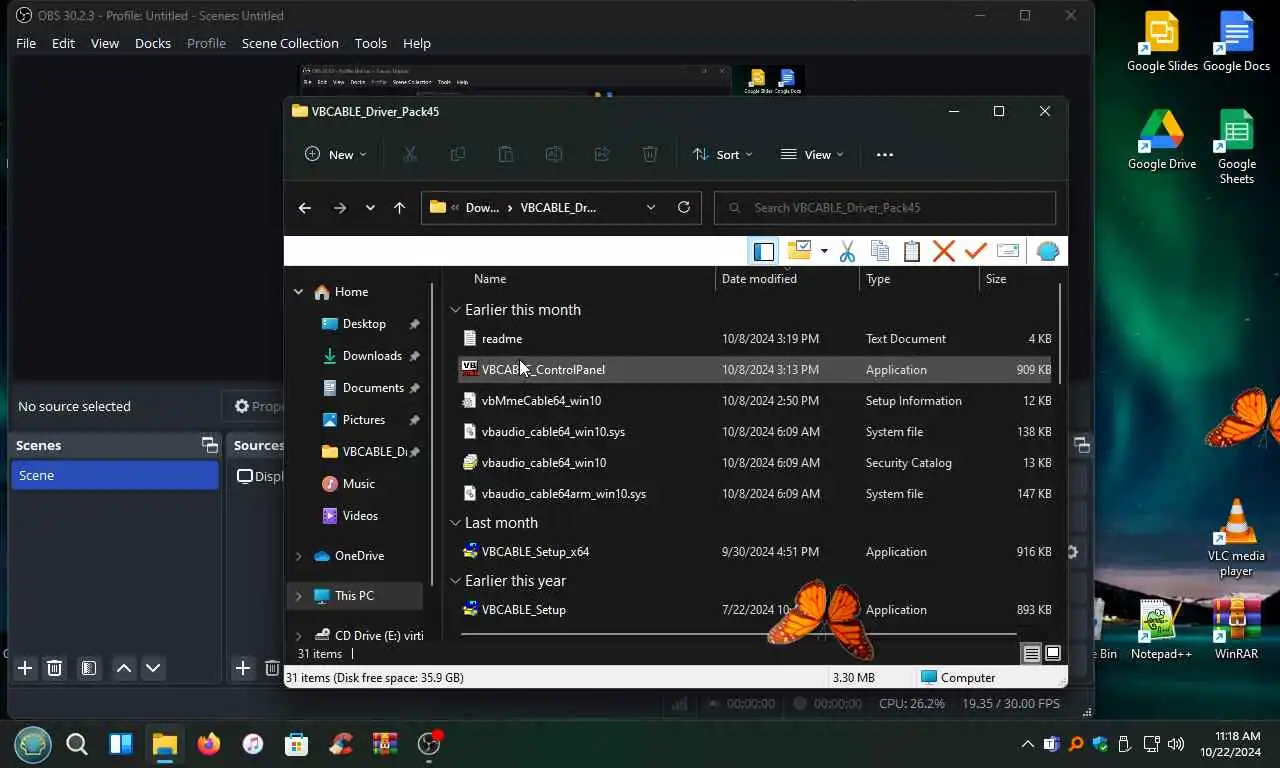The height and width of the screenshot is (768, 1280).
Task: Go up one folder level in Explorer
Action: (399, 208)
